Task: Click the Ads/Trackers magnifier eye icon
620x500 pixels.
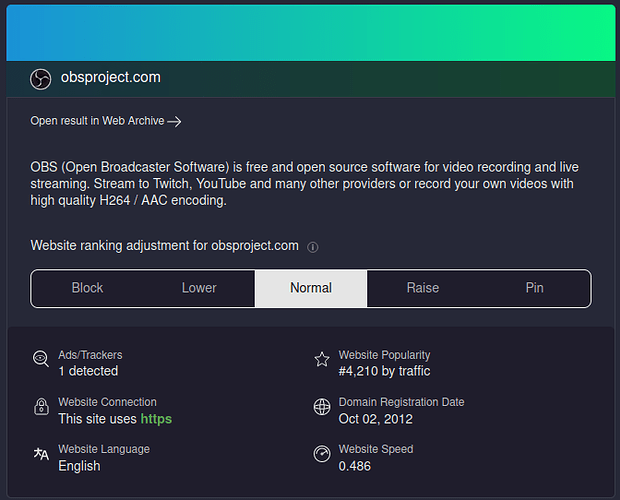Action: 41,359
